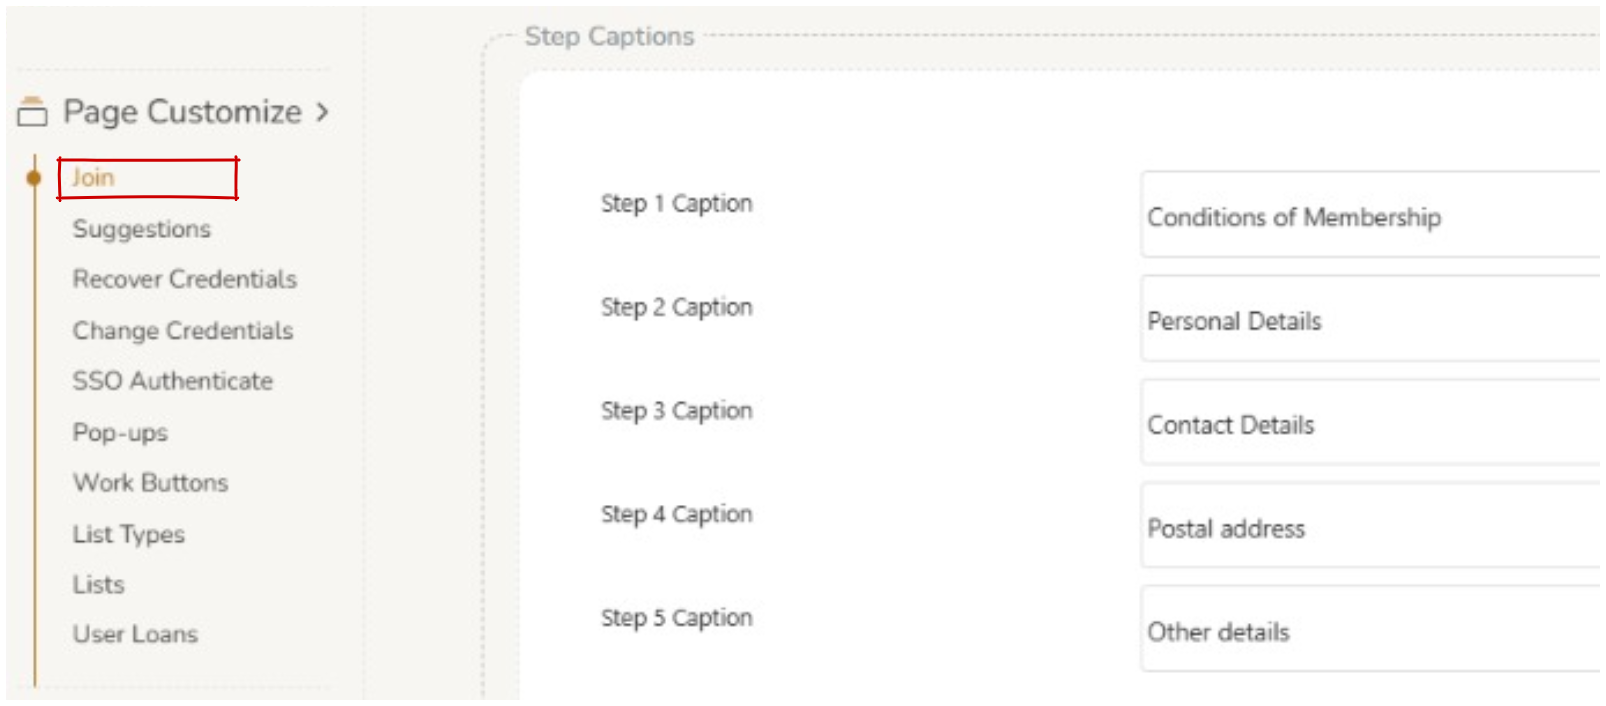
Task: Open the Suggestions page
Action: (141, 229)
